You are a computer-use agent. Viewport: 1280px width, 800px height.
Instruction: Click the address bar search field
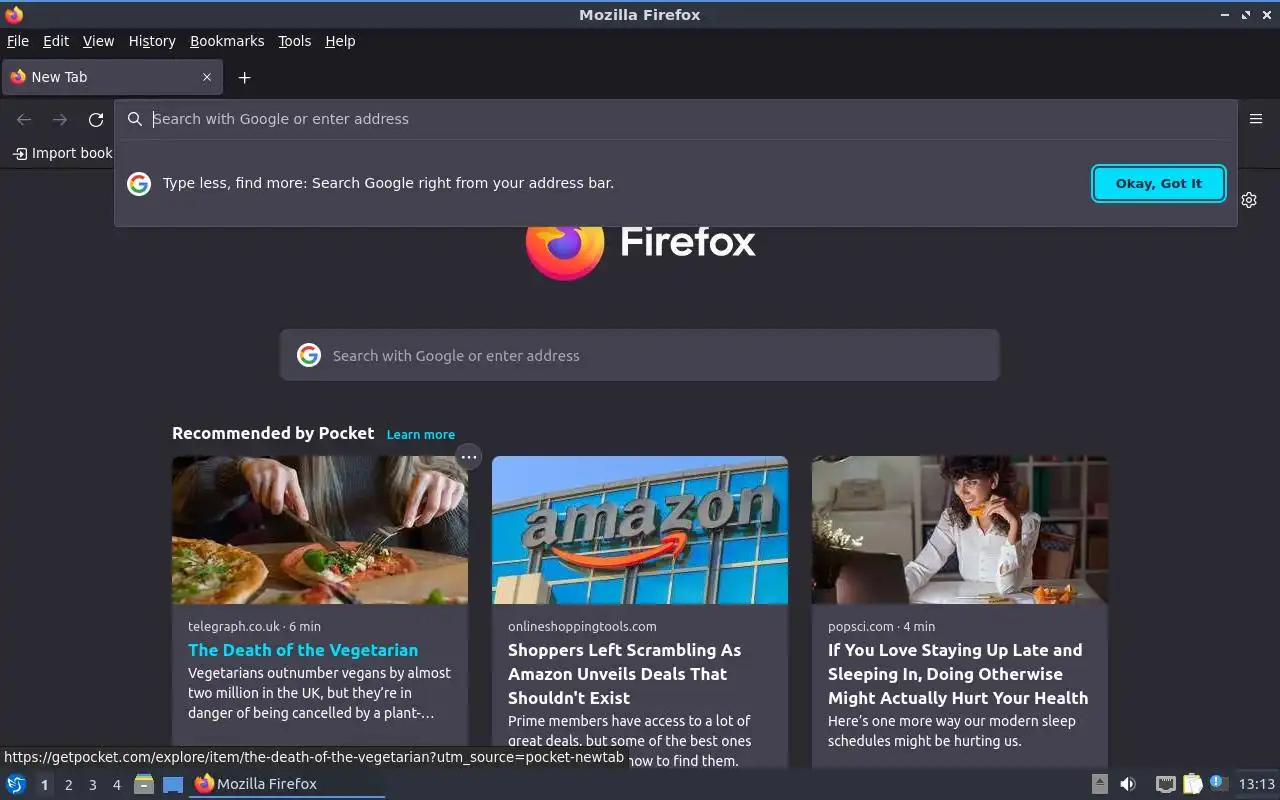tap(675, 119)
